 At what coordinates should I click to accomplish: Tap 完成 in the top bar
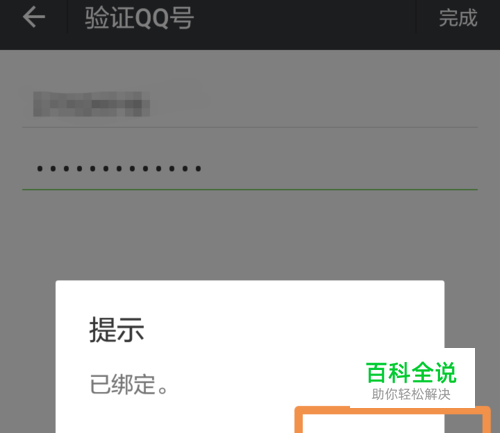click(458, 18)
